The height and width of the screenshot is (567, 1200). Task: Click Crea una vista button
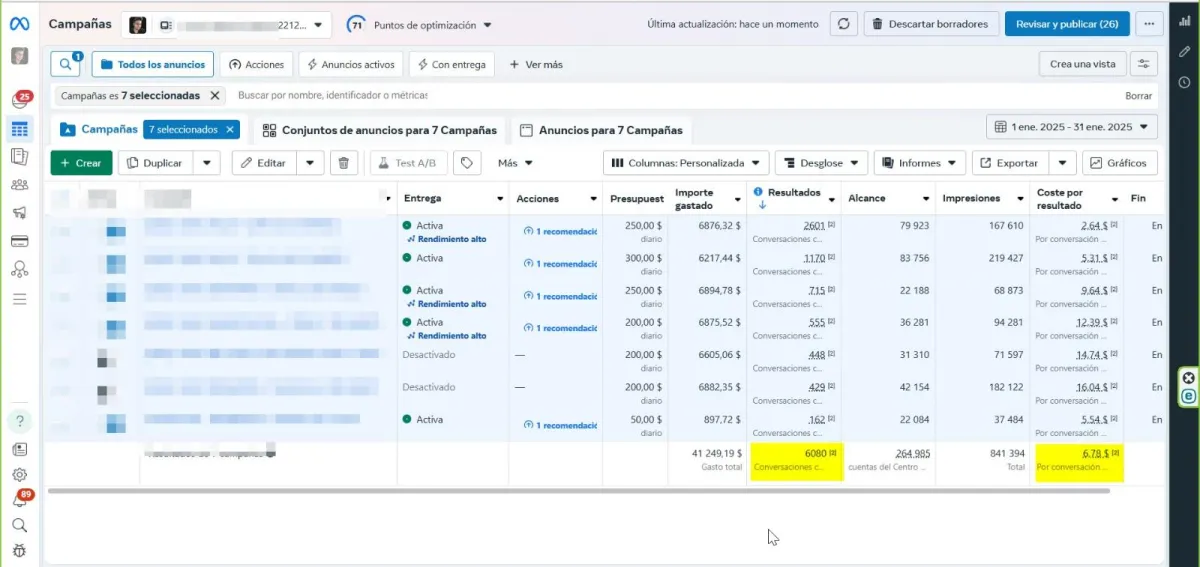(x=1082, y=64)
